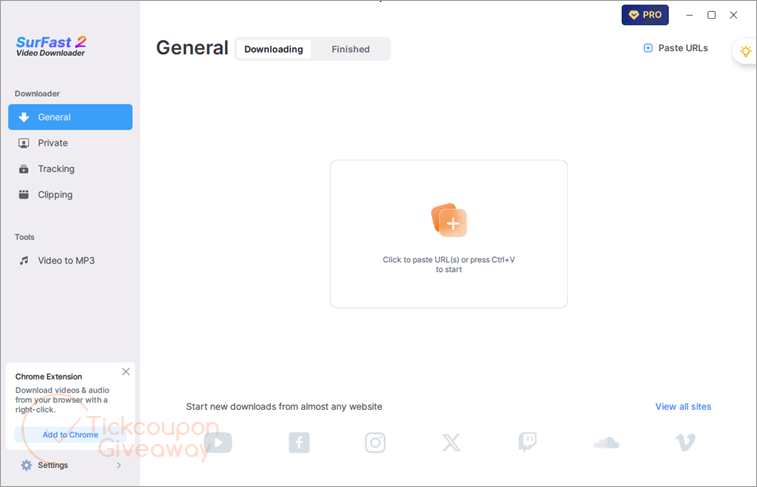
Task: Click the Private profile icon
Action: pyautogui.click(x=24, y=143)
